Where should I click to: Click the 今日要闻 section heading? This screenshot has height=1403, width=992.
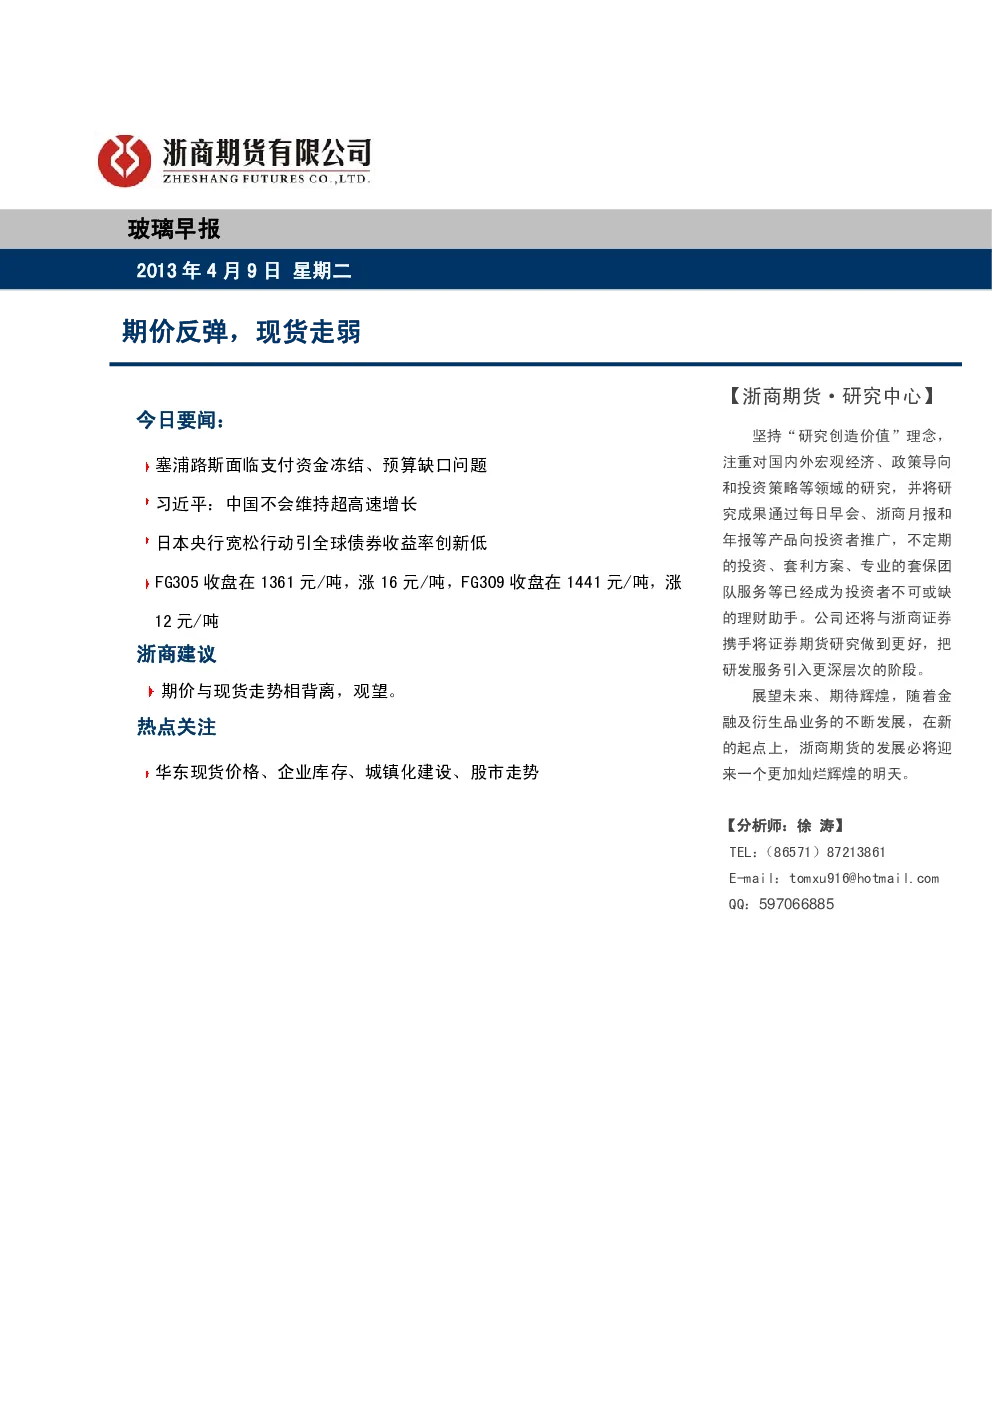[181, 420]
